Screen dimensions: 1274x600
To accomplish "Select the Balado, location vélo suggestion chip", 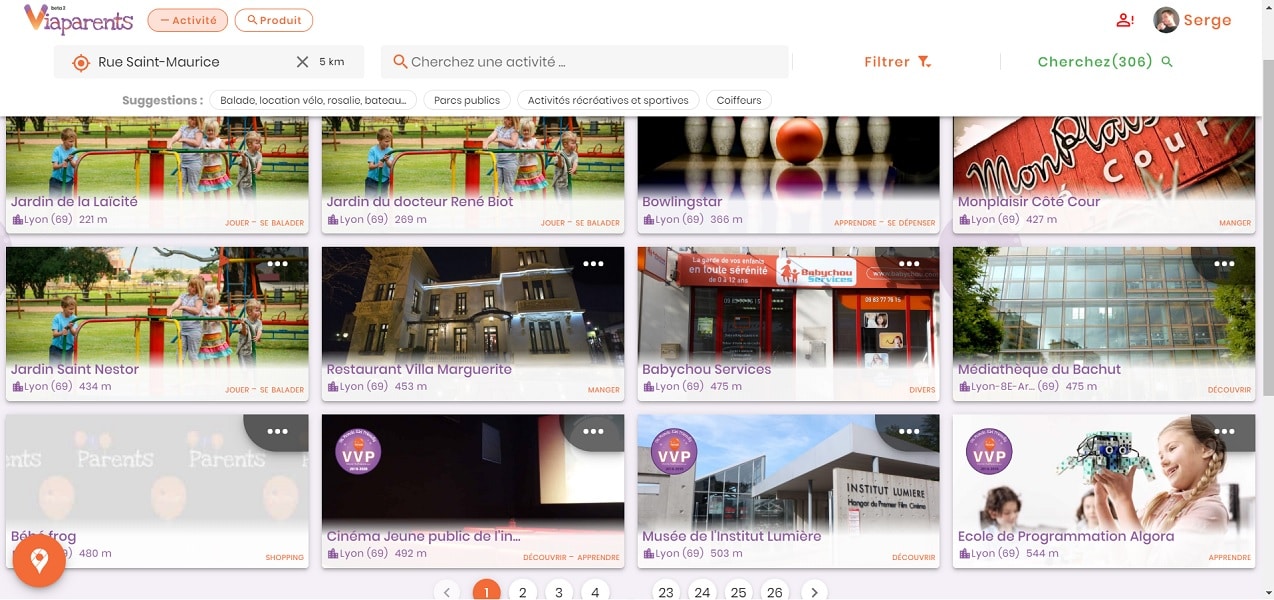I will pyautogui.click(x=314, y=100).
